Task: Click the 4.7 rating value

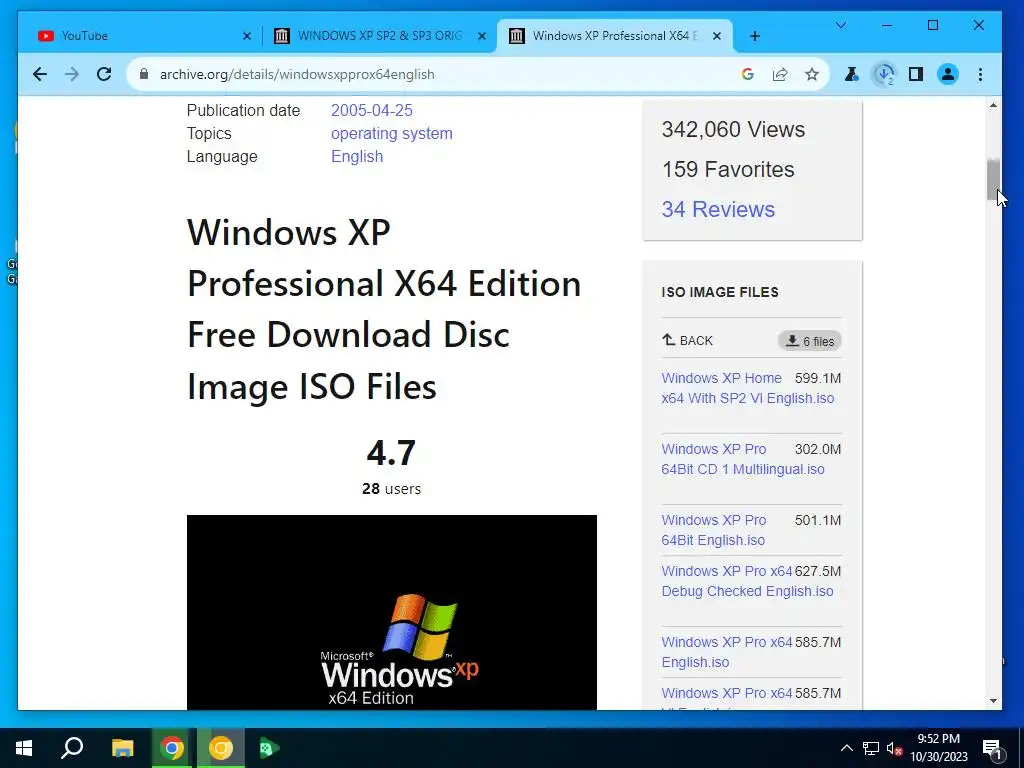Action: [x=391, y=453]
